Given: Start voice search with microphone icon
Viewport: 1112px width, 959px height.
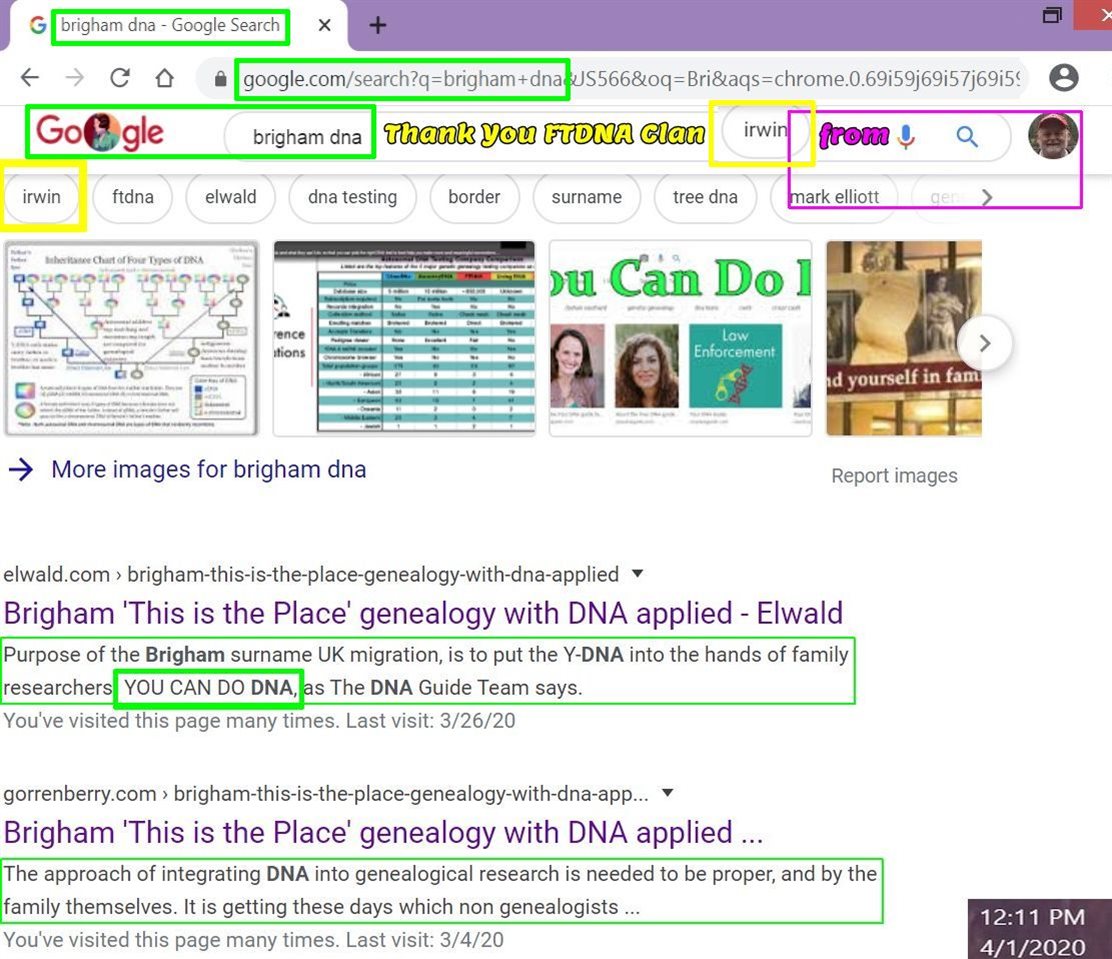Looking at the screenshot, I should click(906, 137).
